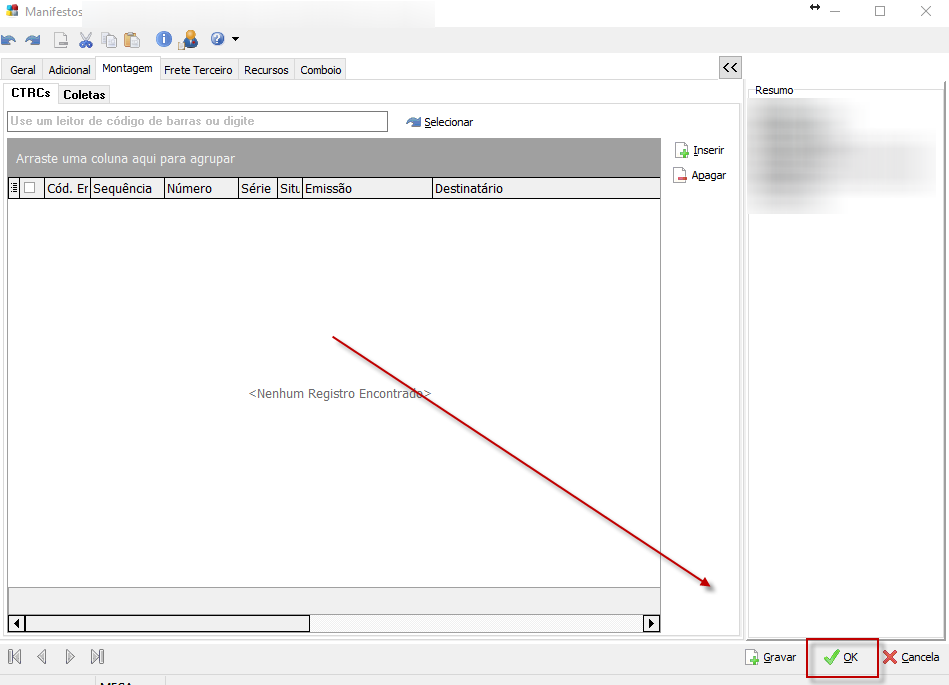The height and width of the screenshot is (685, 949).
Task: Open the blue information icon
Action: click(163, 40)
